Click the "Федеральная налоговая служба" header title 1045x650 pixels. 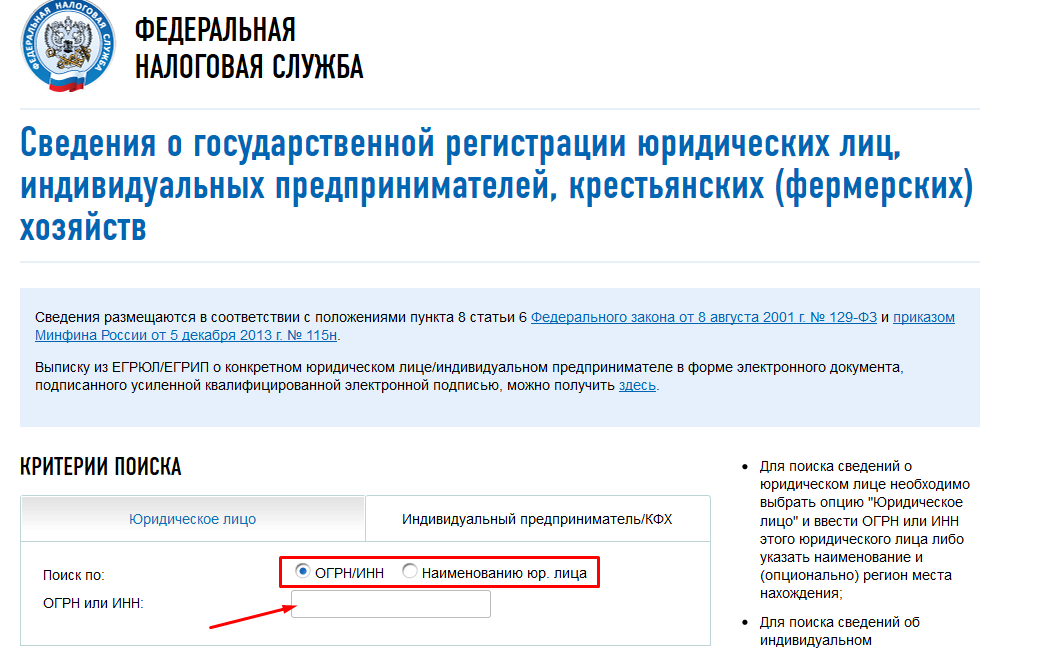pos(249,48)
